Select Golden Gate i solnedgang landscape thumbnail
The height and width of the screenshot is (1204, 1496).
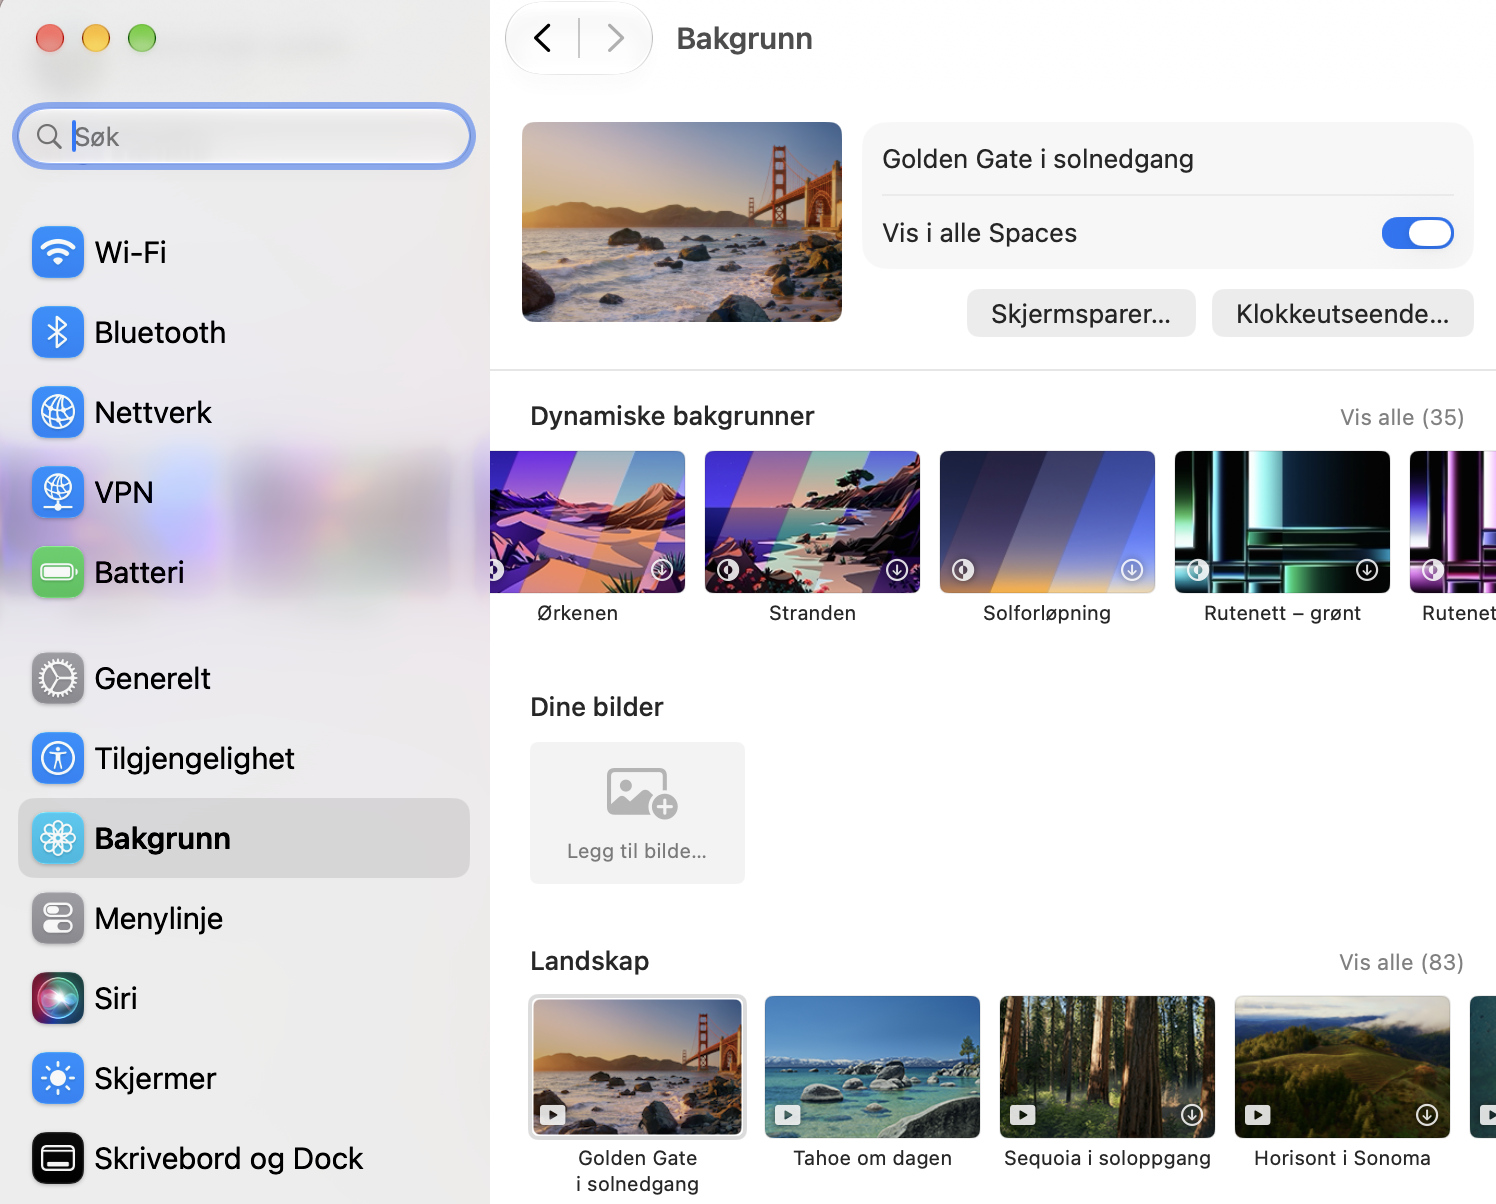(637, 1067)
